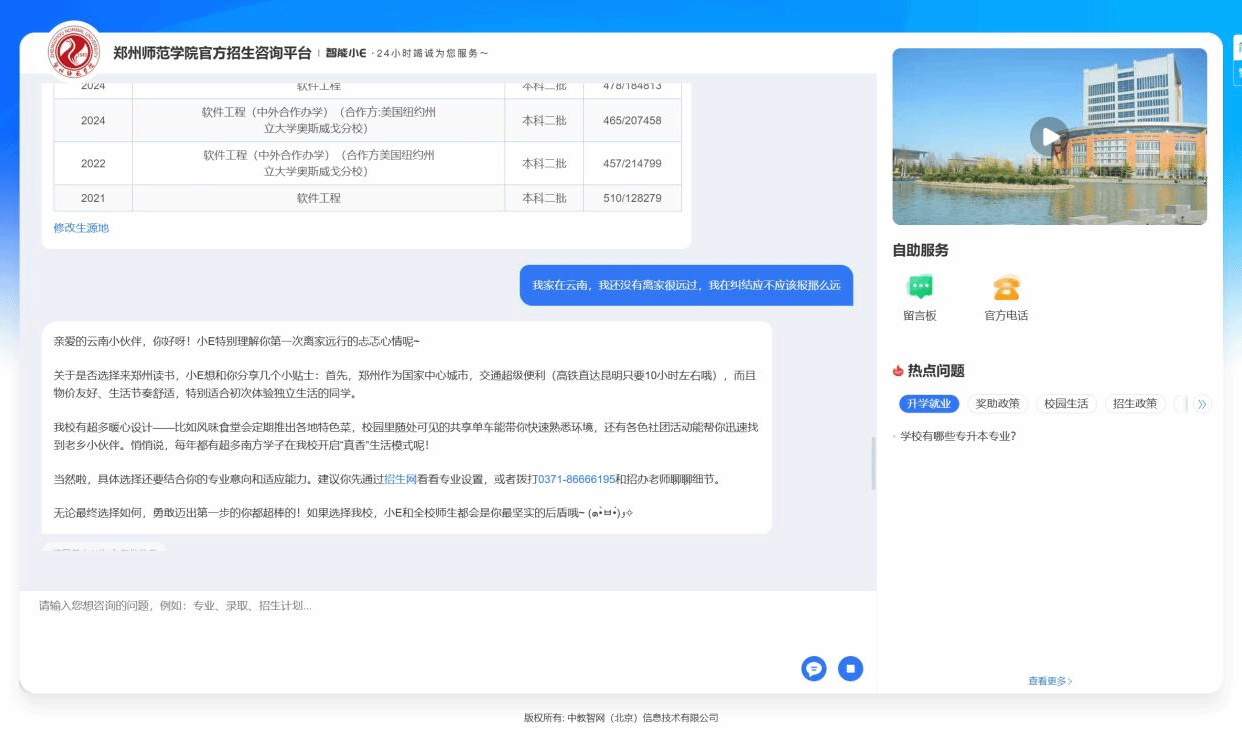The height and width of the screenshot is (740, 1242).
Task: Click question 学校有哪些专升本专业?
Action: (957, 436)
